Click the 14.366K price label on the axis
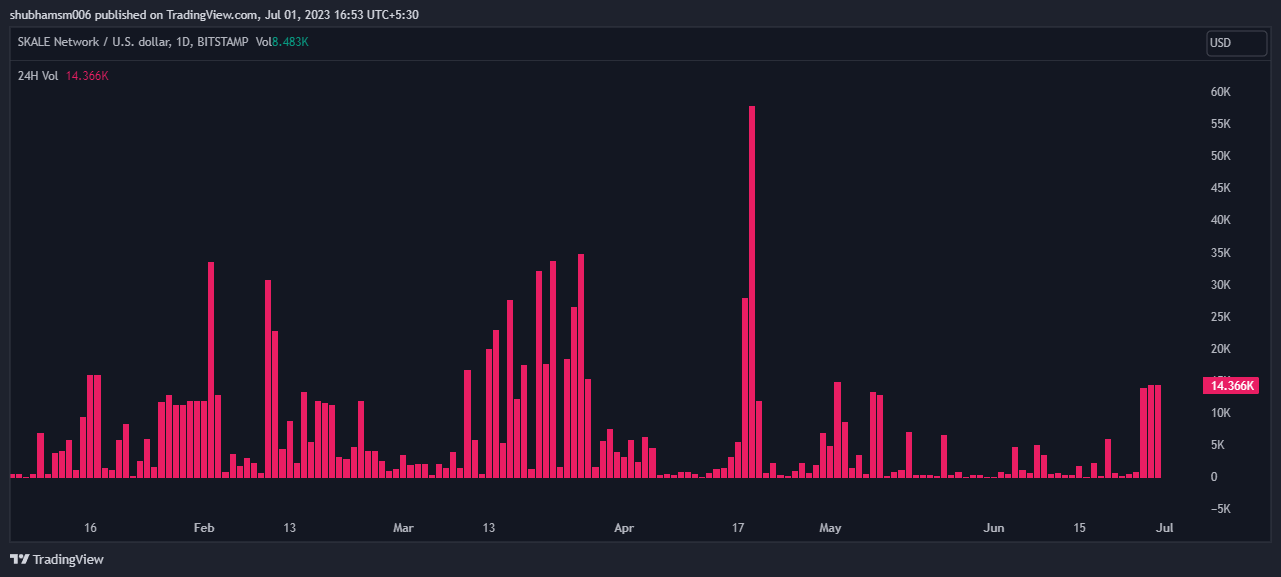 coord(1232,385)
